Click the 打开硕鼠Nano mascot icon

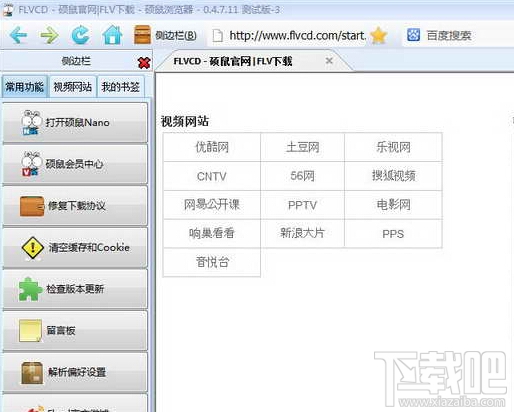coord(31,123)
